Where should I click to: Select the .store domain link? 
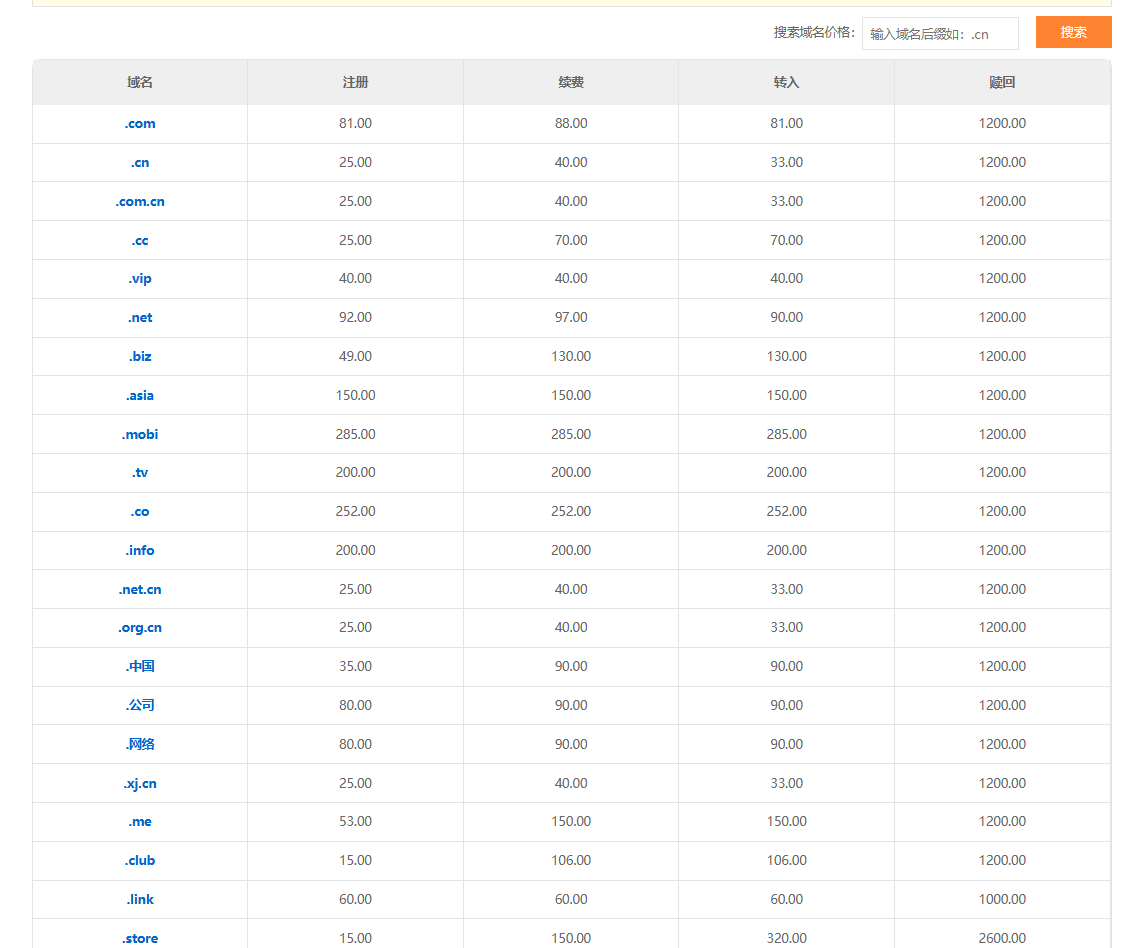(x=139, y=939)
